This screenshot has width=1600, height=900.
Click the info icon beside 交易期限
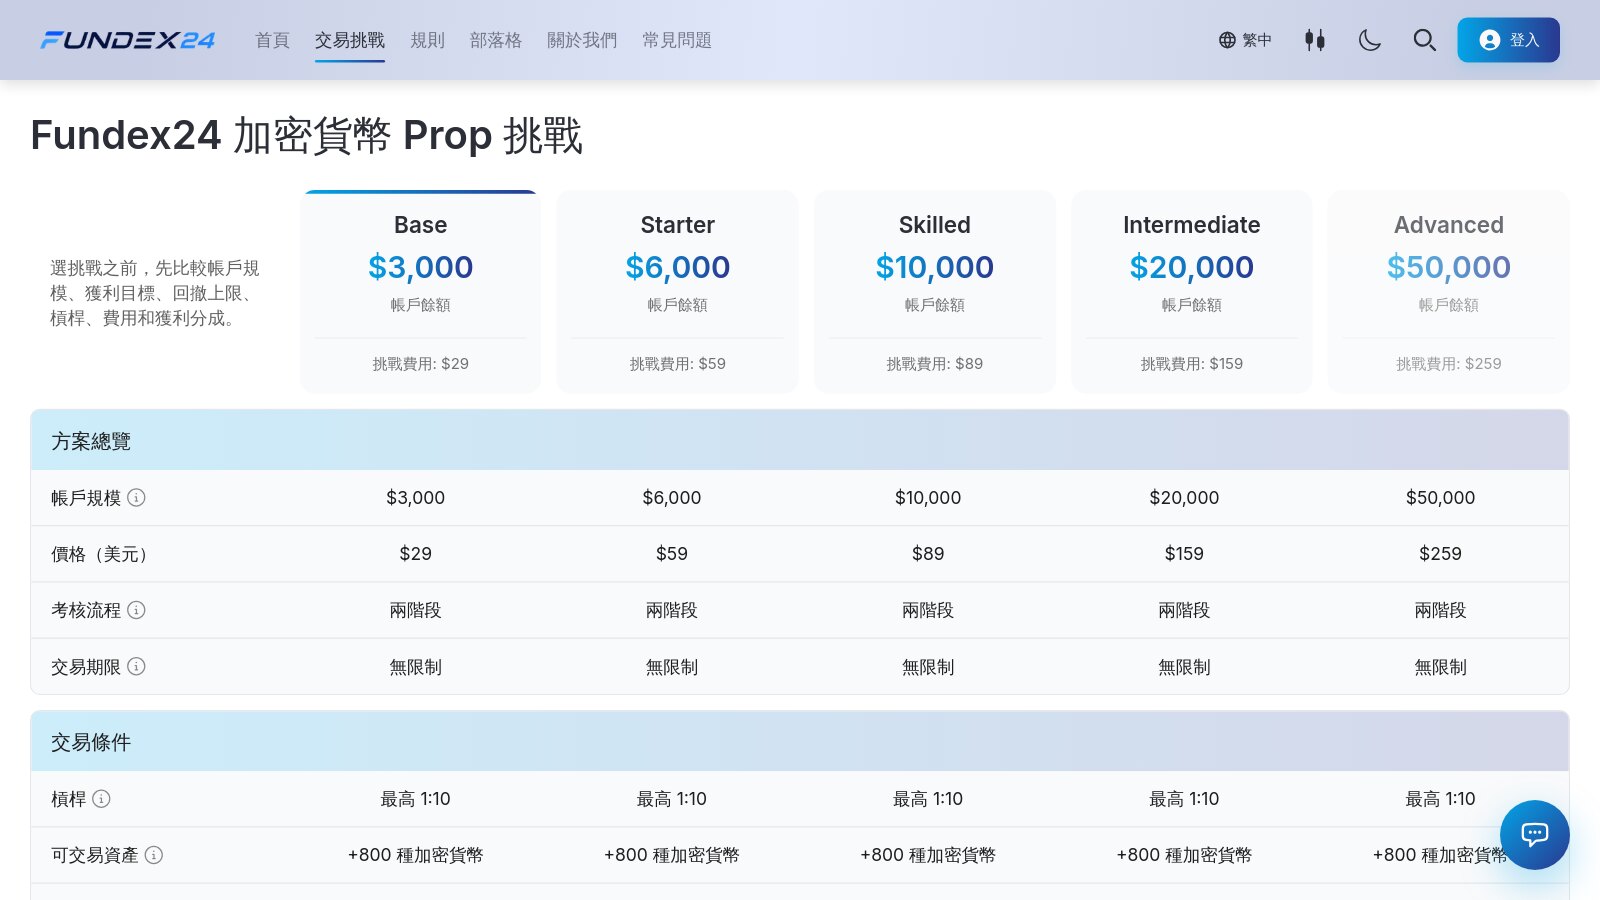[136, 666]
